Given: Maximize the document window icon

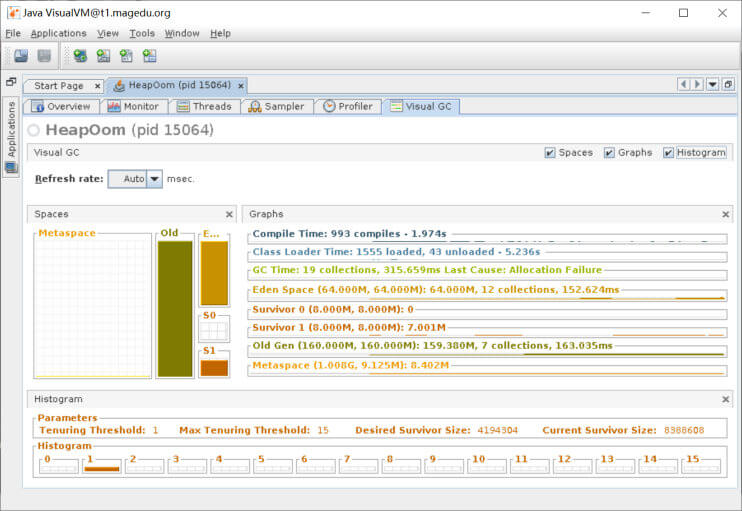Looking at the screenshot, I should point(728,85).
